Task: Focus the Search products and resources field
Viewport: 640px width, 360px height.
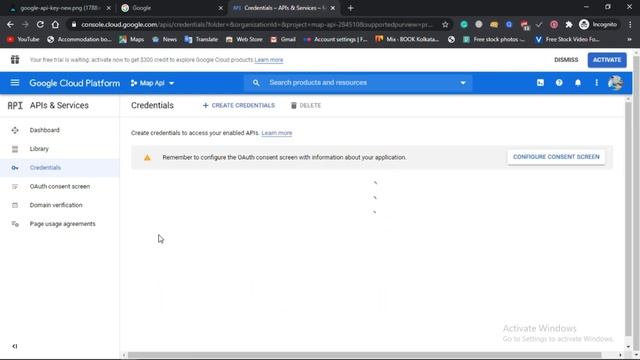Action: pyautogui.click(x=359, y=83)
